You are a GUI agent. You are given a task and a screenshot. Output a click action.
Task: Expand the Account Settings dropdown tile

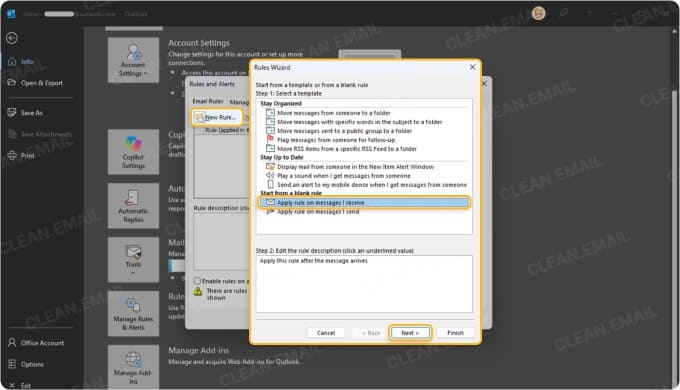133,60
